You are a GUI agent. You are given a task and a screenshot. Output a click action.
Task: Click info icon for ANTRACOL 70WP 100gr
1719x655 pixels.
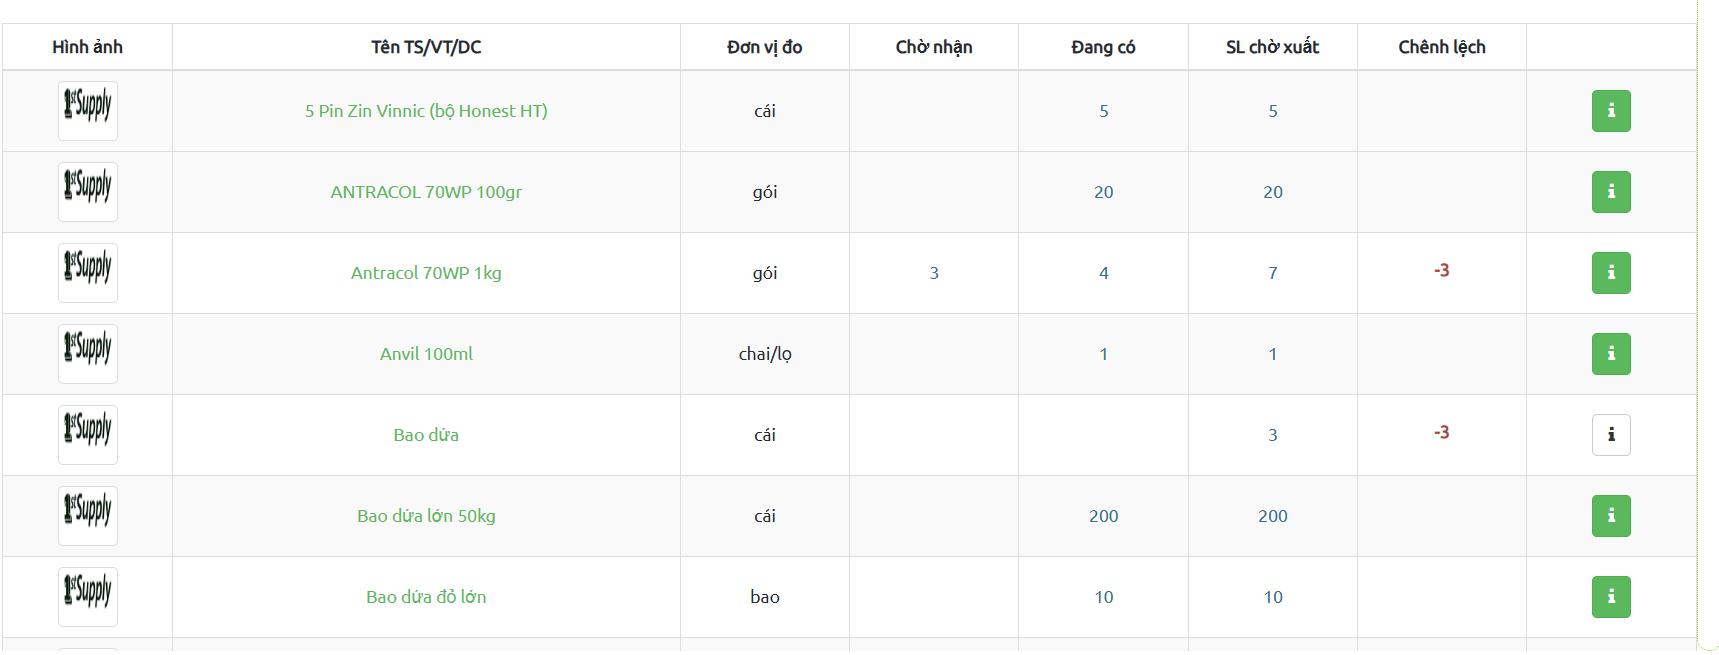pyautogui.click(x=1610, y=192)
